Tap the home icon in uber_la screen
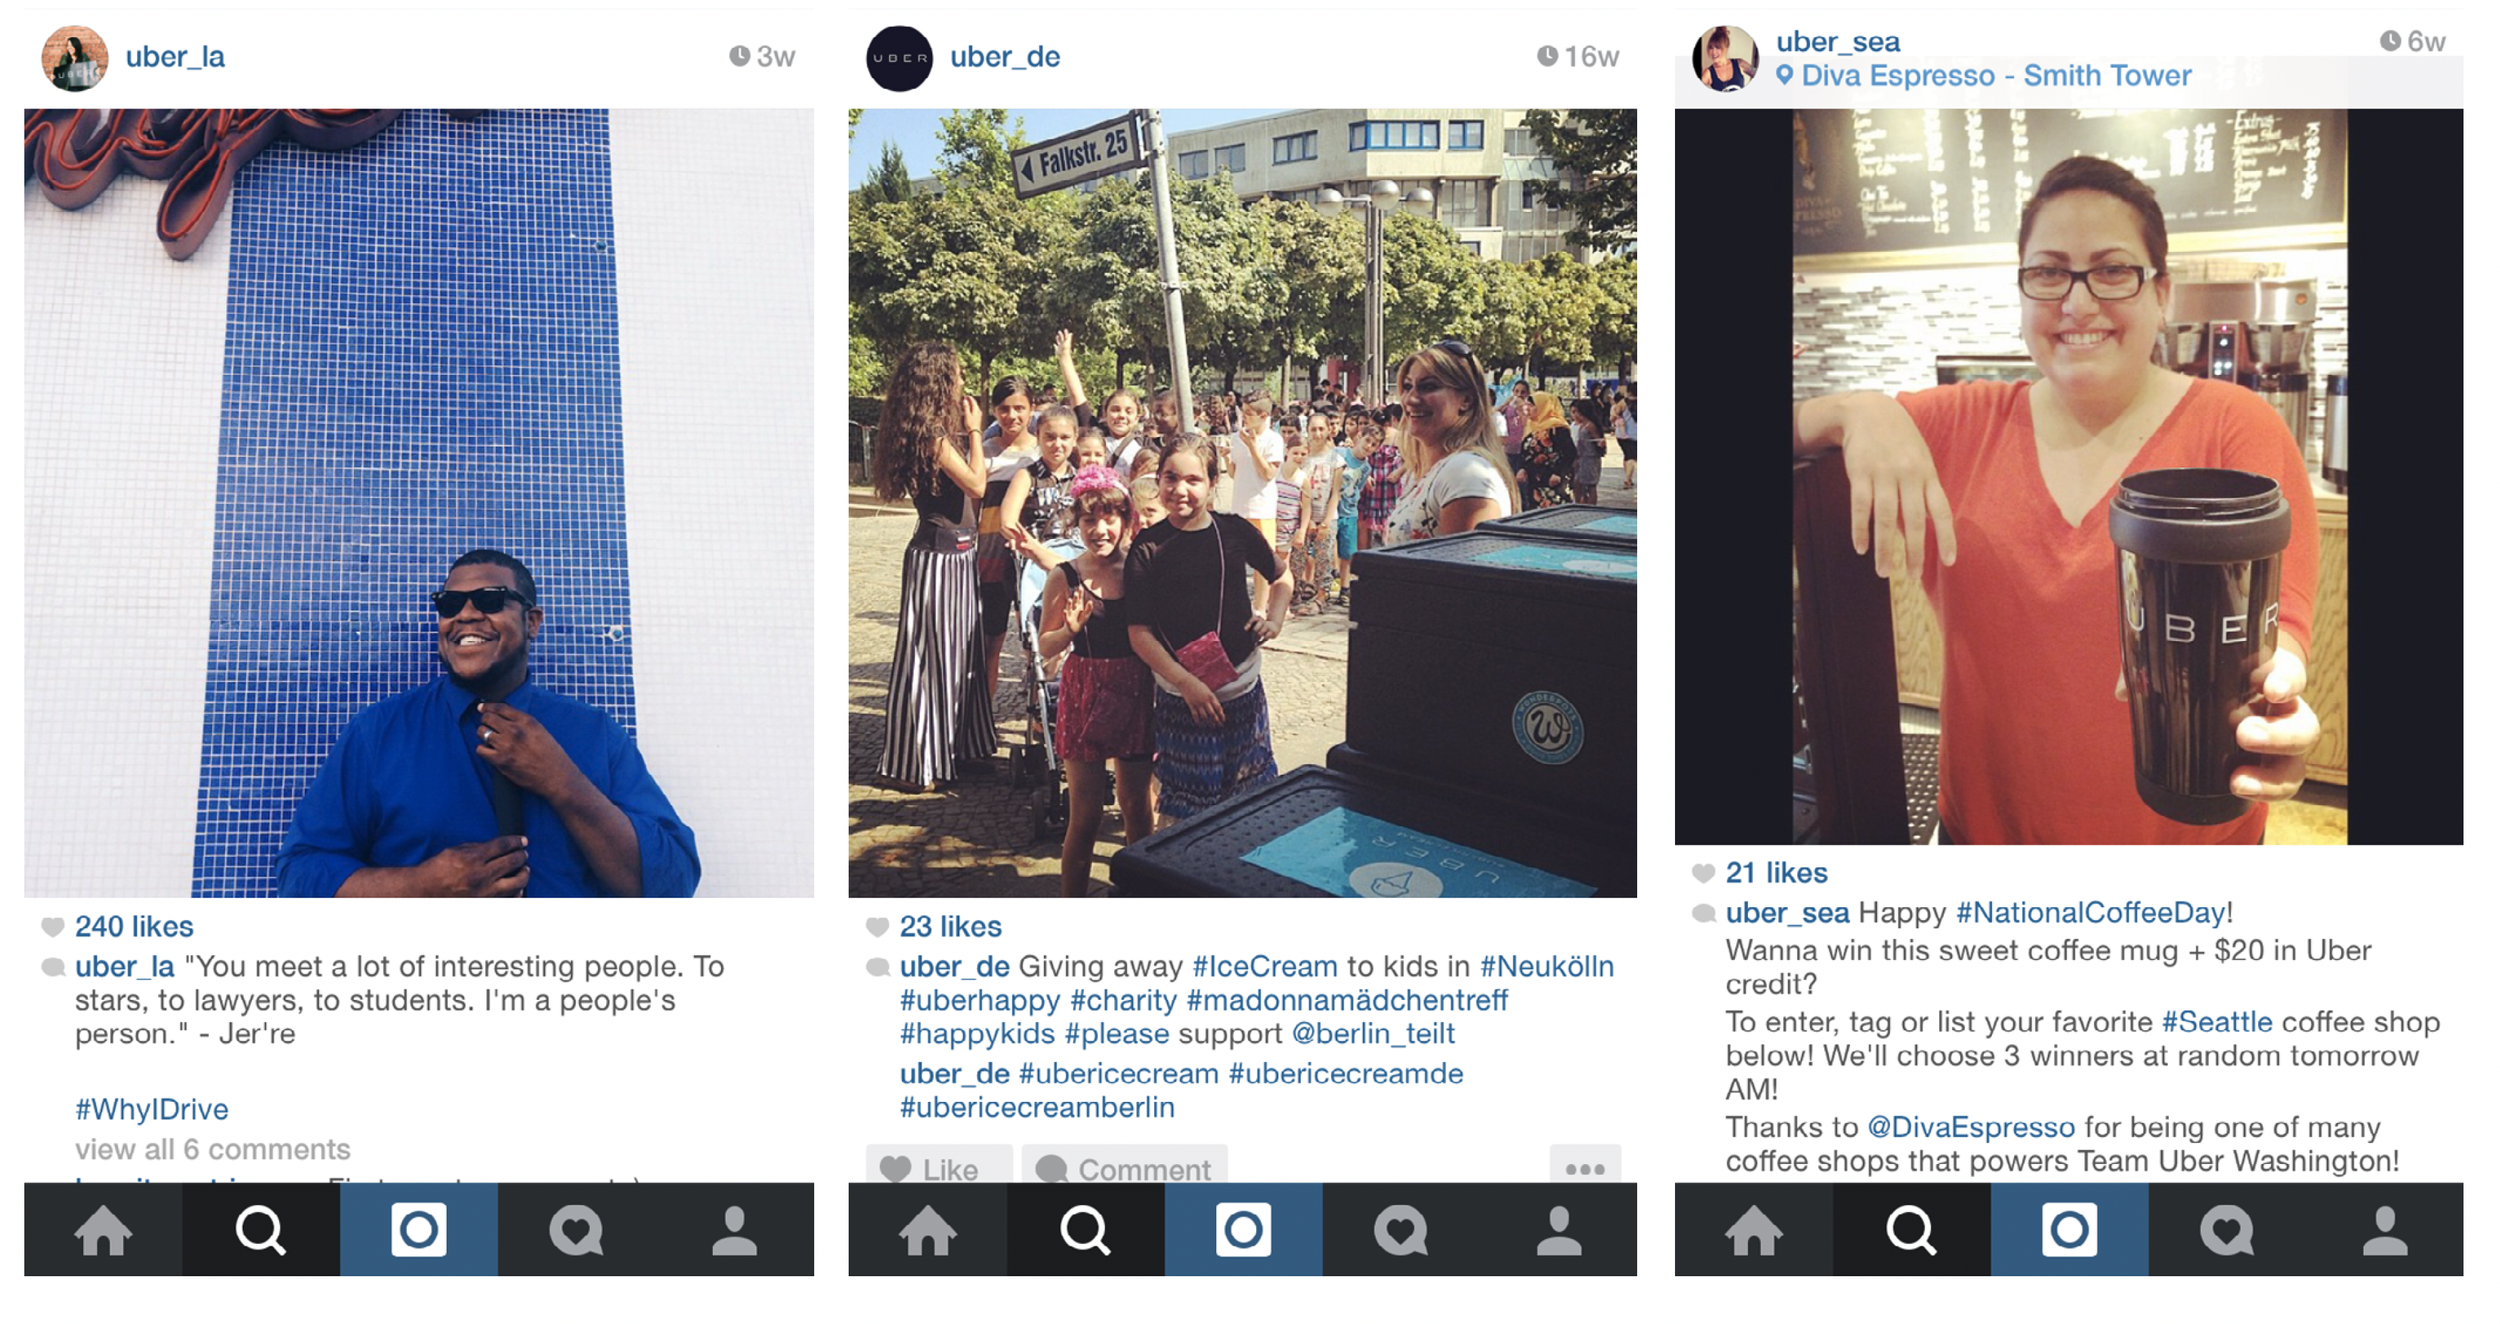The height and width of the screenshot is (1324, 2500). [x=103, y=1230]
